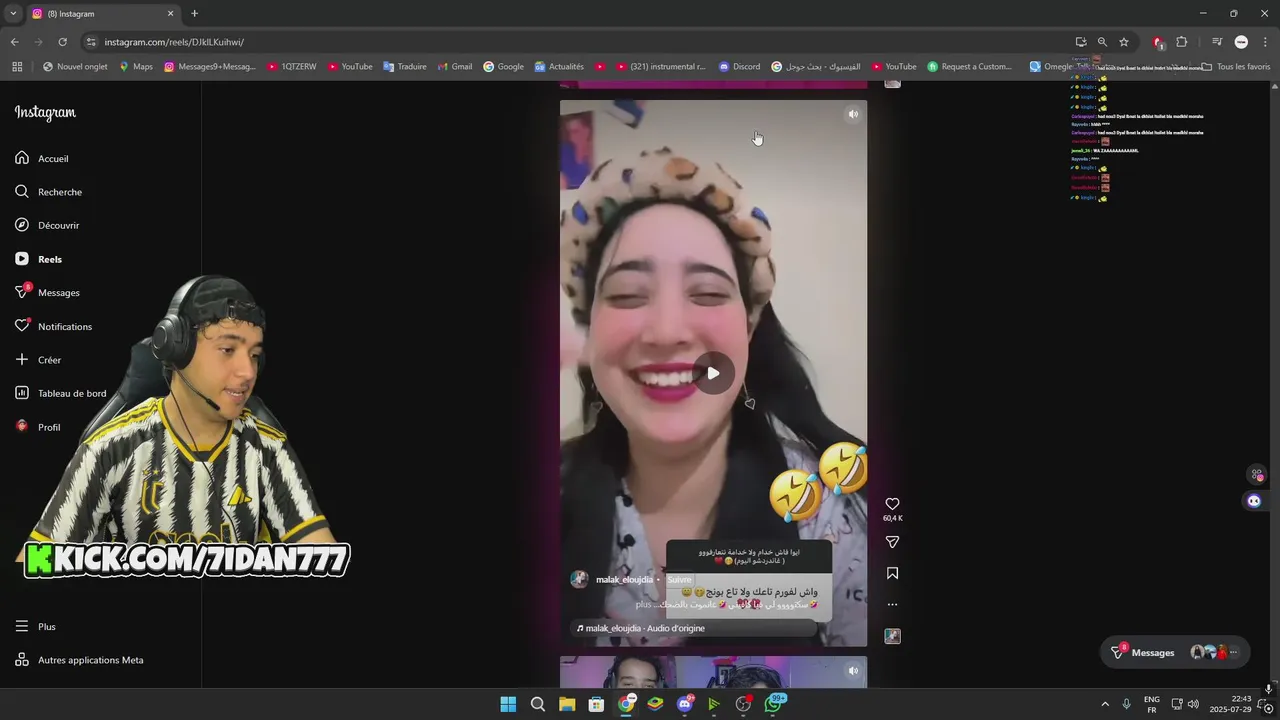Open Actualités bookmark
The height and width of the screenshot is (720, 1280).
point(559,67)
